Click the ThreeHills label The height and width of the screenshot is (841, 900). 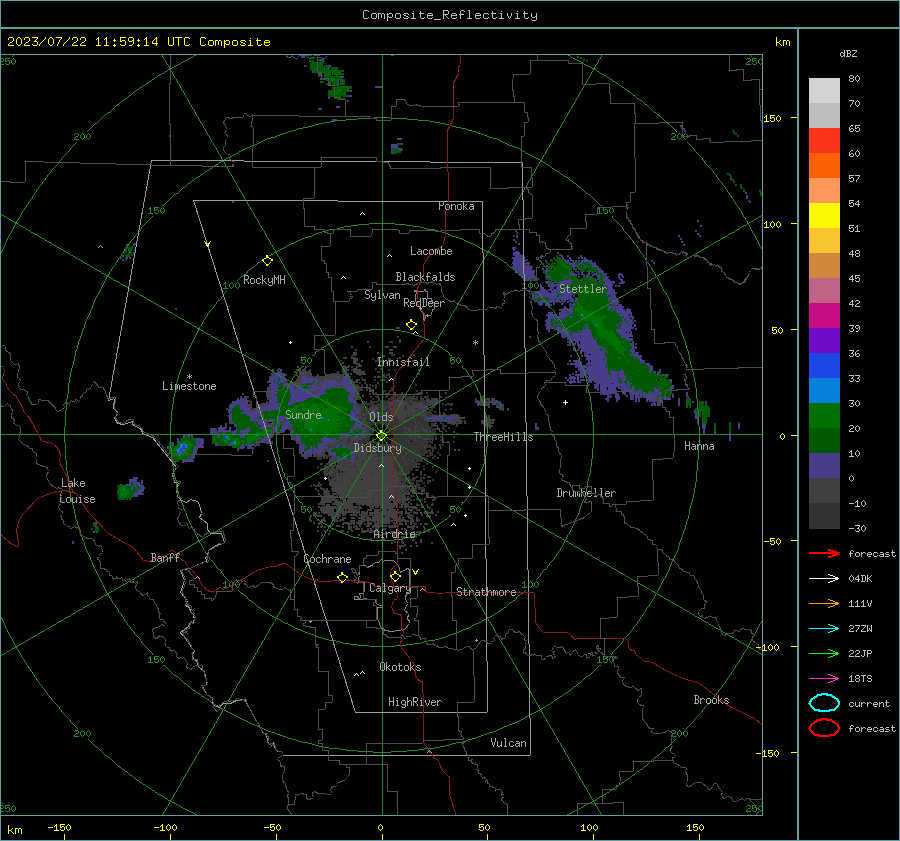coord(503,437)
